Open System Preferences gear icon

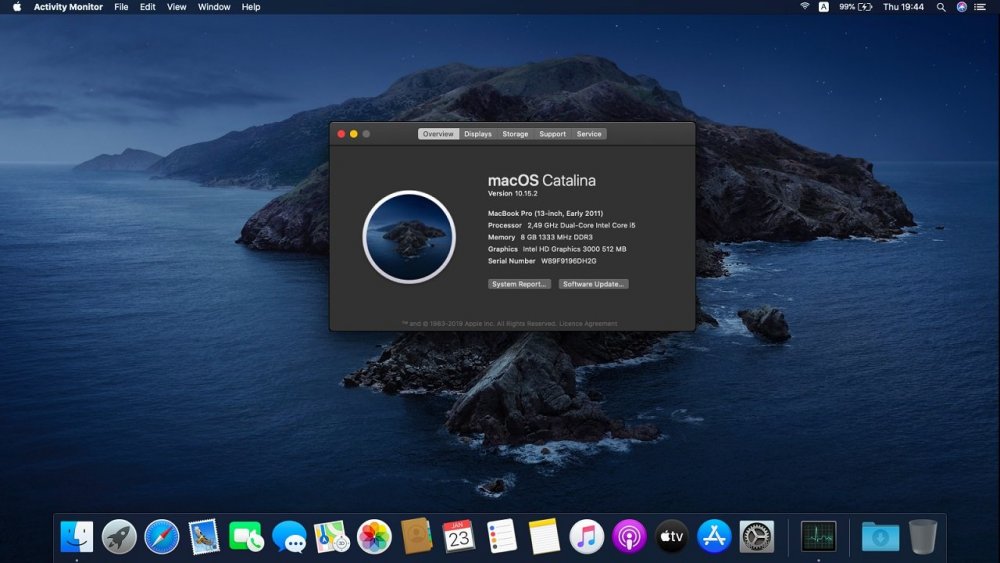(x=756, y=536)
